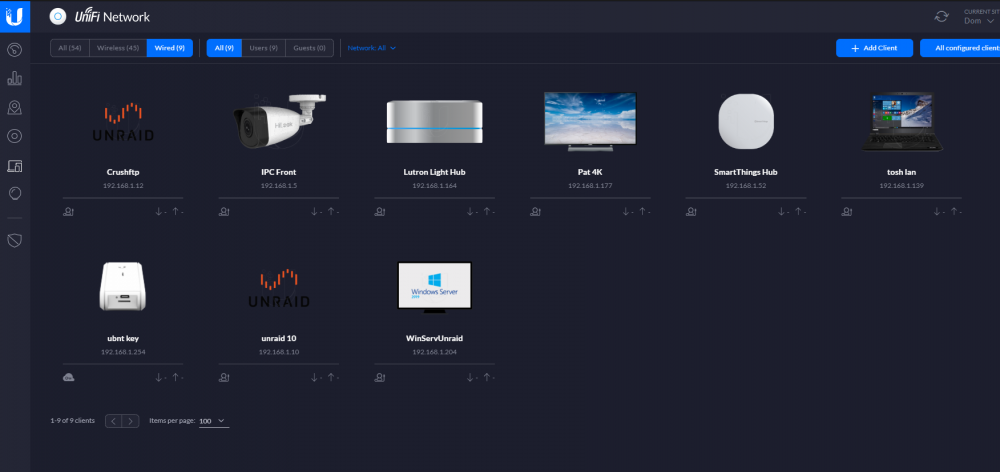Image resolution: width=1000 pixels, height=472 pixels.
Task: Select the Wired (9) filter
Action: [170, 48]
